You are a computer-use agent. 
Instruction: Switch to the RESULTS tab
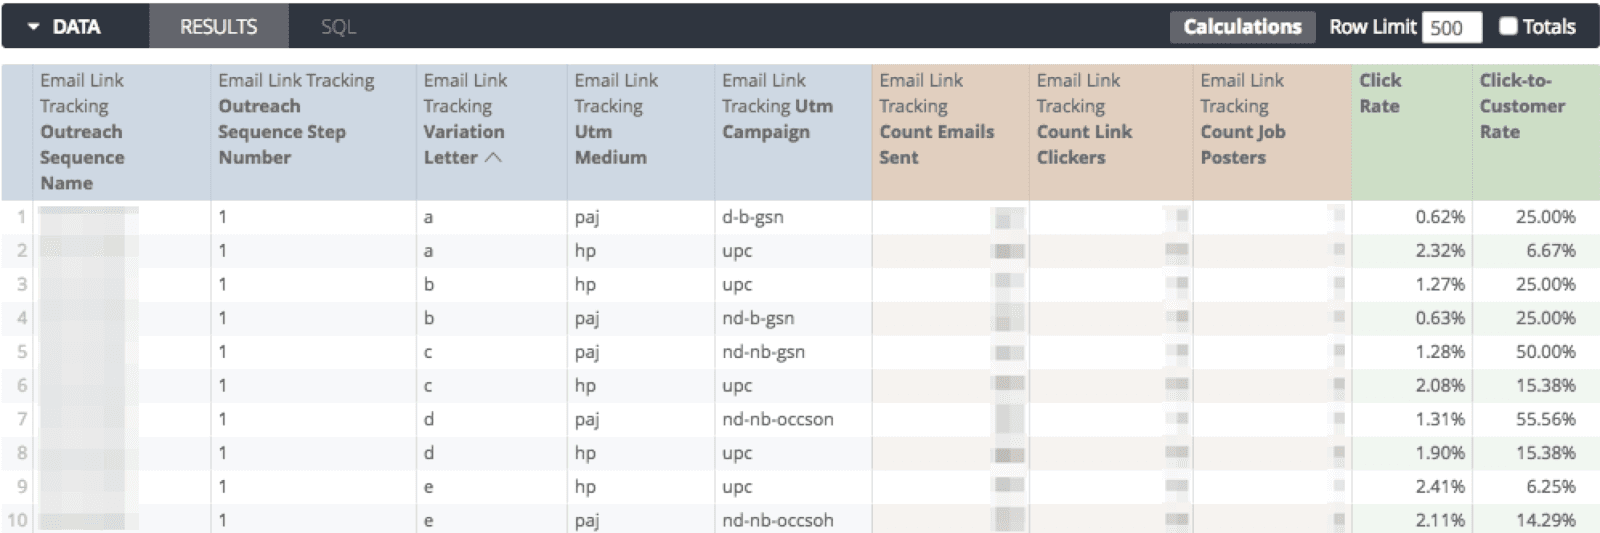click(x=218, y=27)
